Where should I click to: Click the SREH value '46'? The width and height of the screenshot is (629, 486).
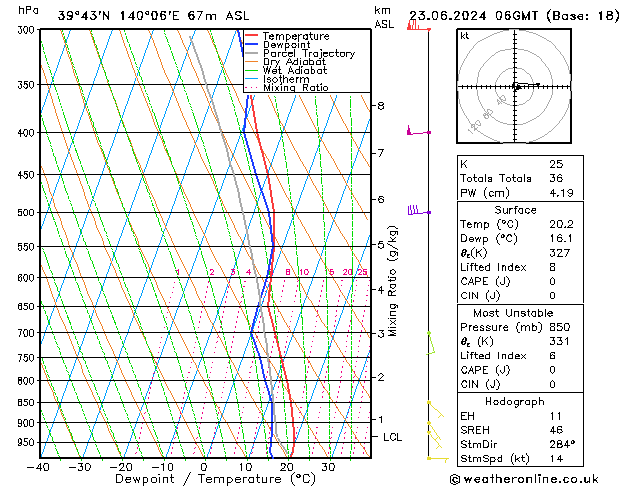[556, 430]
